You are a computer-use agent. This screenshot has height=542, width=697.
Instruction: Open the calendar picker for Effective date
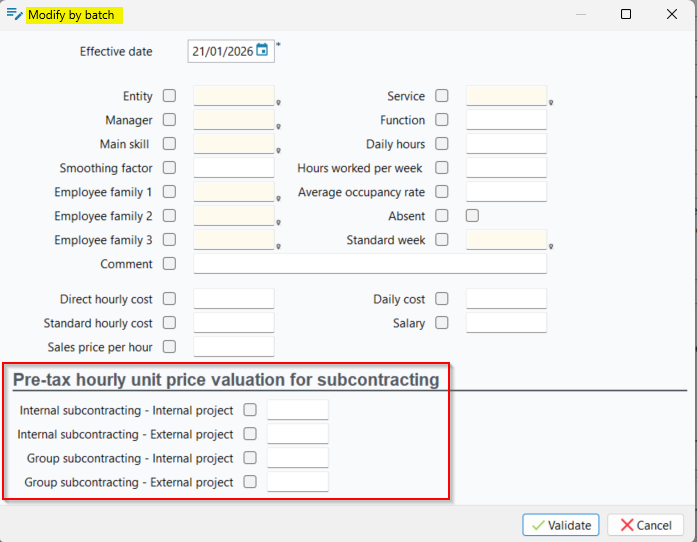tap(262, 51)
